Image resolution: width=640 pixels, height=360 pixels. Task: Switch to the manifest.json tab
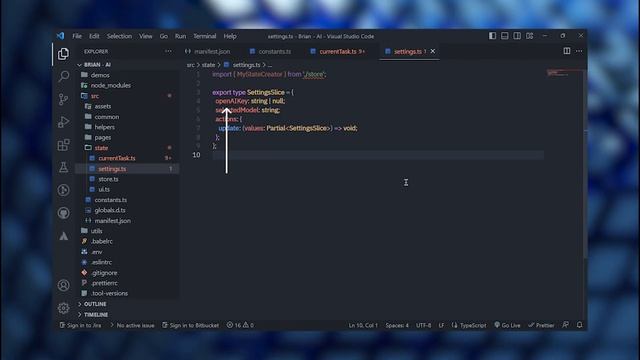pos(207,51)
